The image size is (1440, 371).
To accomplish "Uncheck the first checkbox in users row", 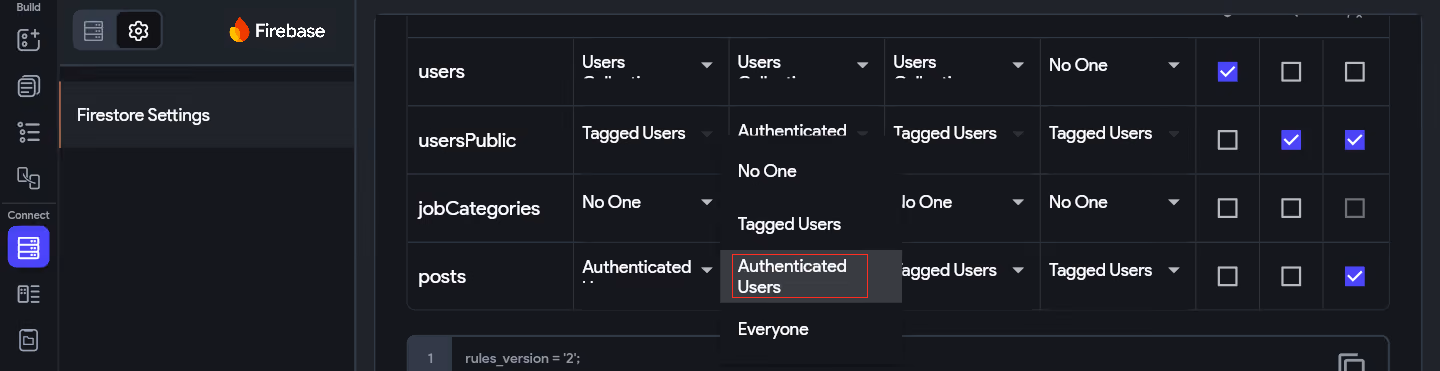I will 1227,72.
